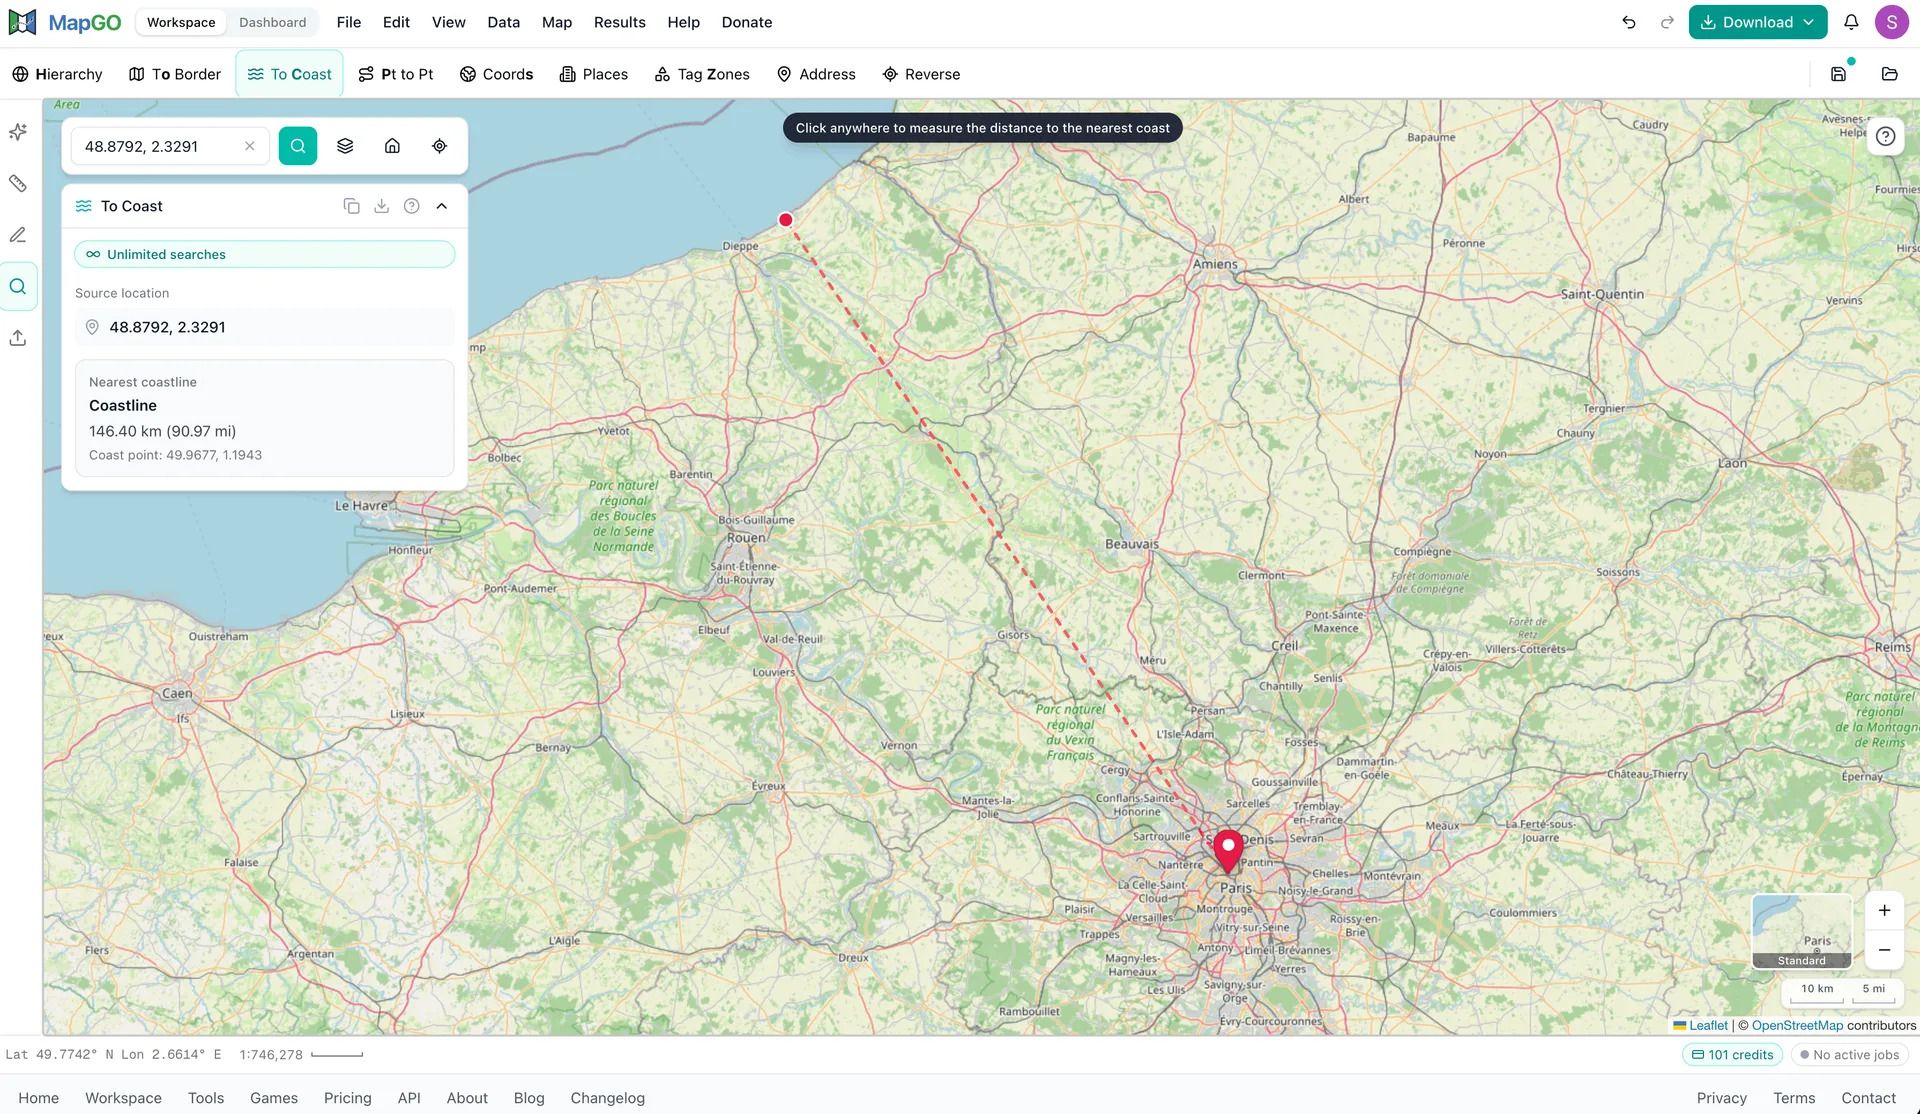Click the teal search button
The width and height of the screenshot is (1920, 1114).
point(298,146)
